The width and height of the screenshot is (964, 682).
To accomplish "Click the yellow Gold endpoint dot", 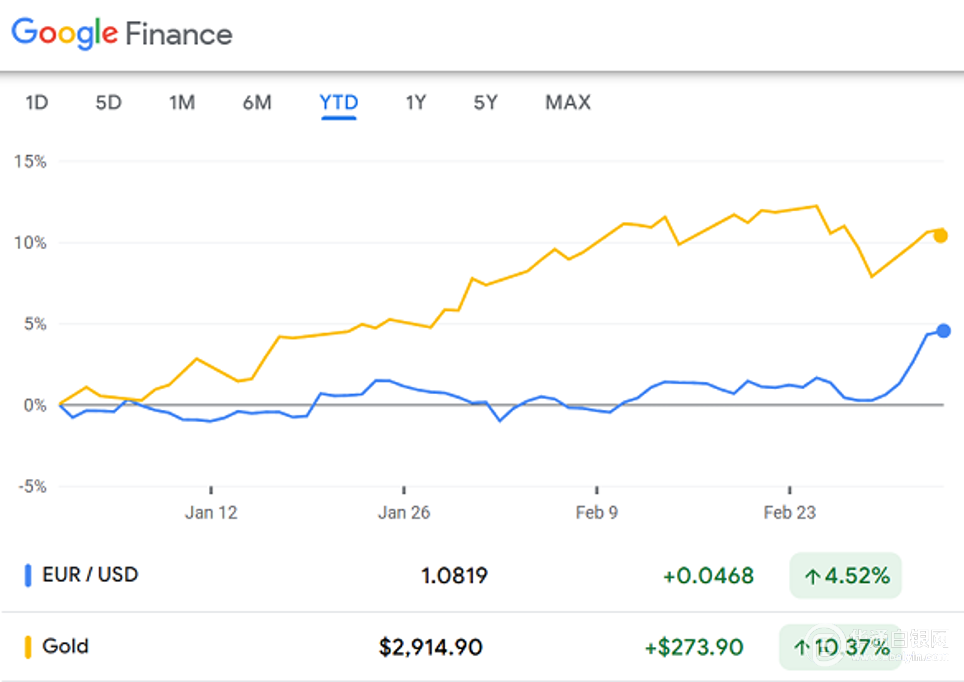I will tap(941, 236).
